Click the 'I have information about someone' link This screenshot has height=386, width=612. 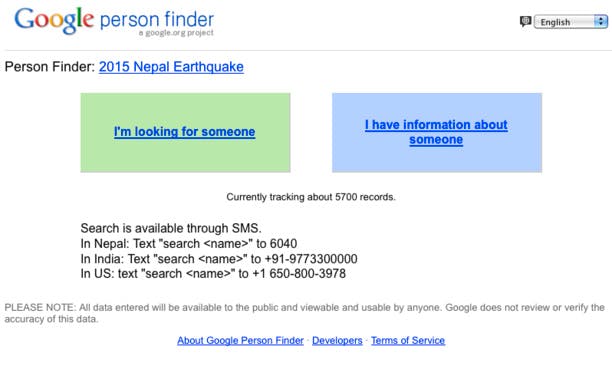436,132
